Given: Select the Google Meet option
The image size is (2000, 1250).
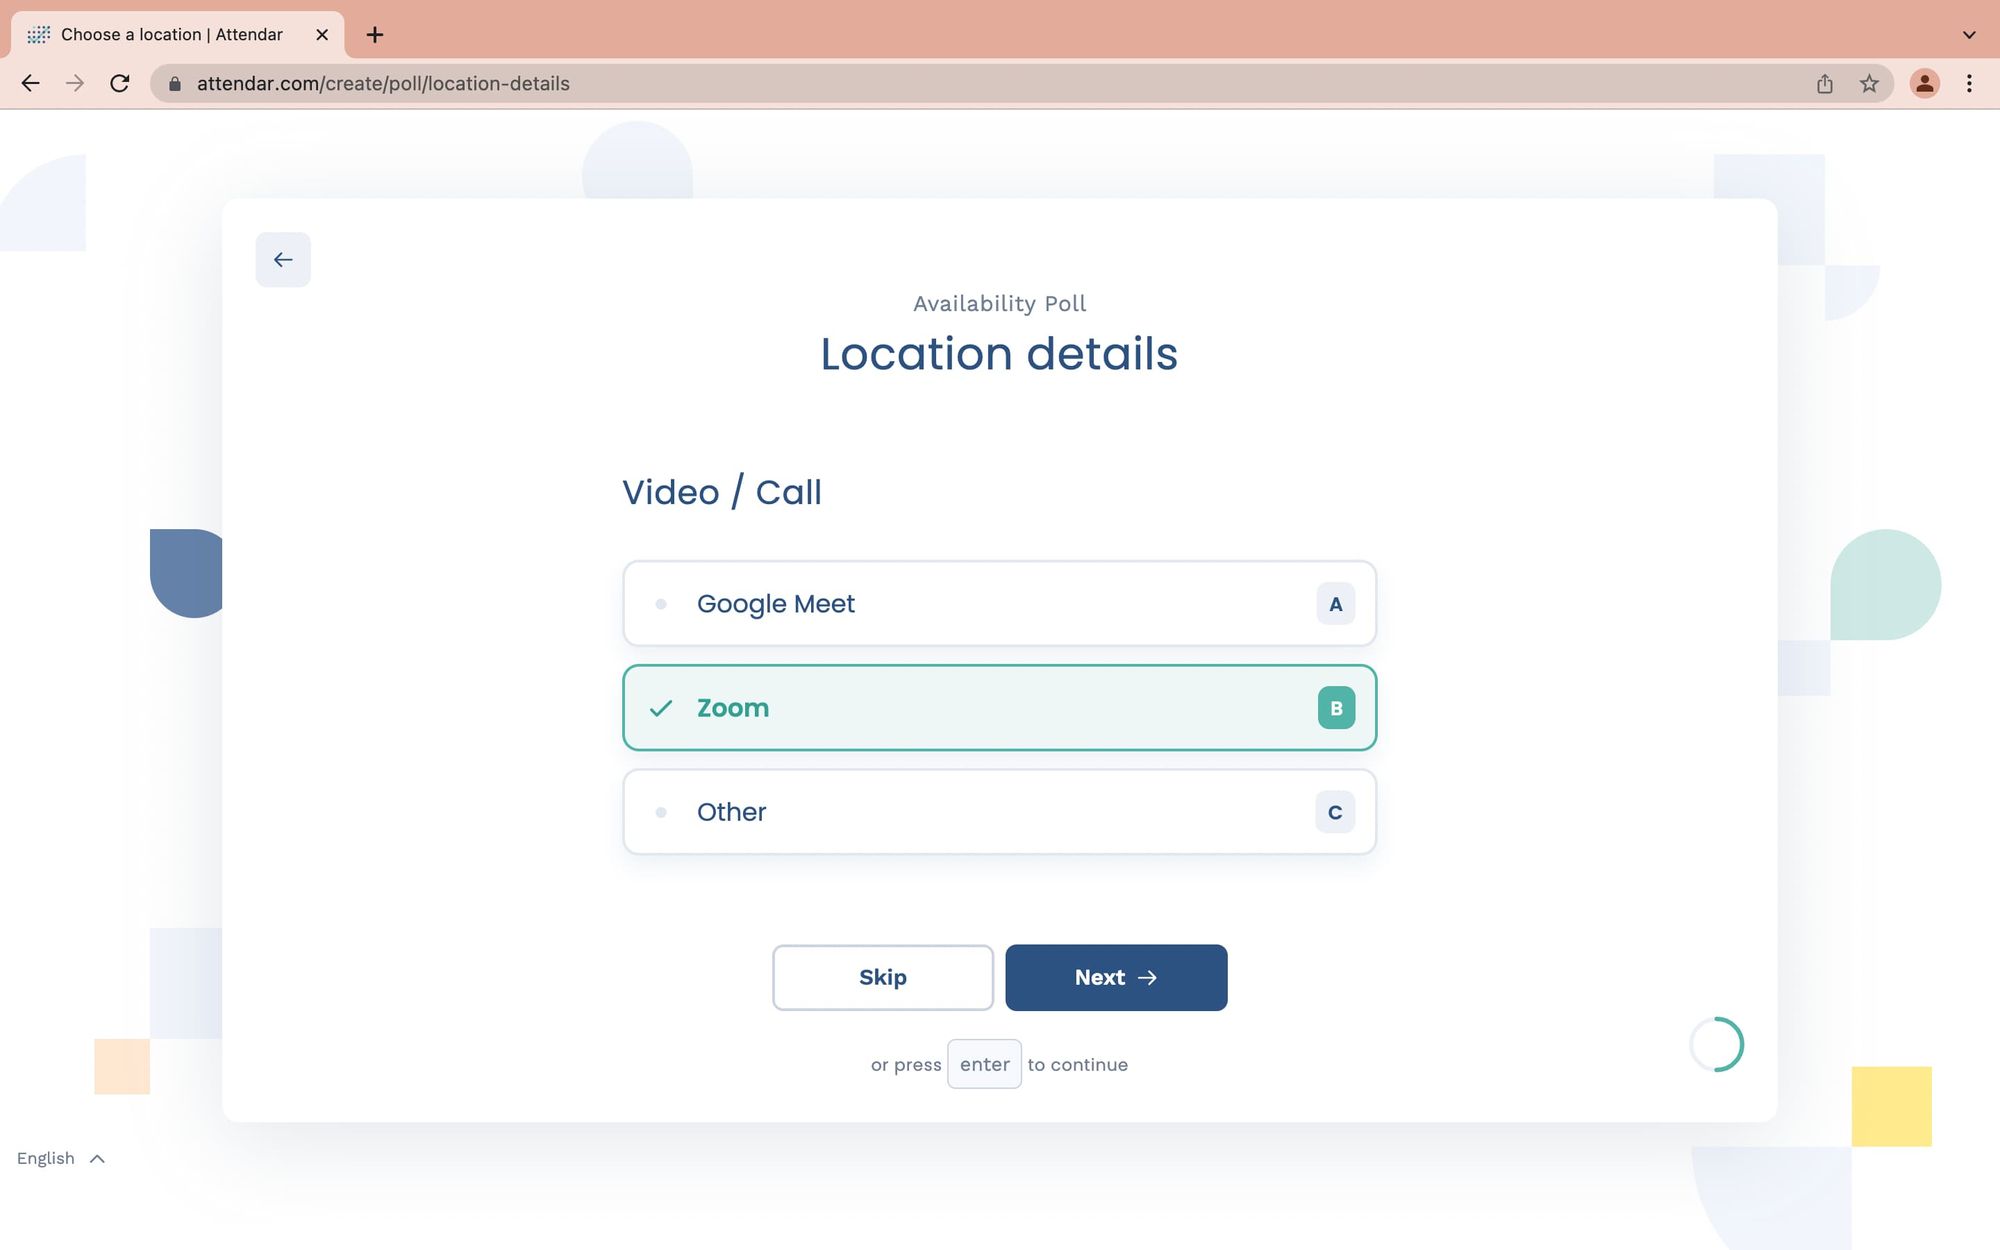Looking at the screenshot, I should (x=999, y=604).
